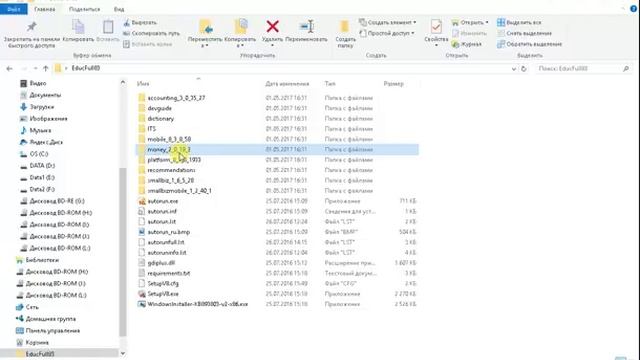Image resolution: width=640 pixels, height=360 pixels.
Task: Rename the item with Переименовать
Action: click(x=306, y=31)
